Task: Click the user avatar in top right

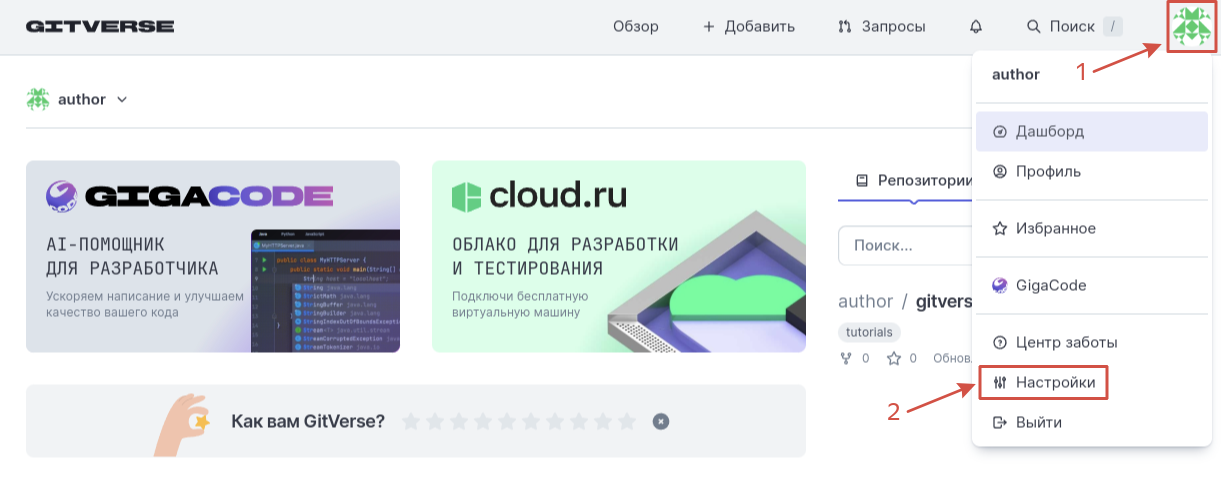Action: pos(1191,26)
